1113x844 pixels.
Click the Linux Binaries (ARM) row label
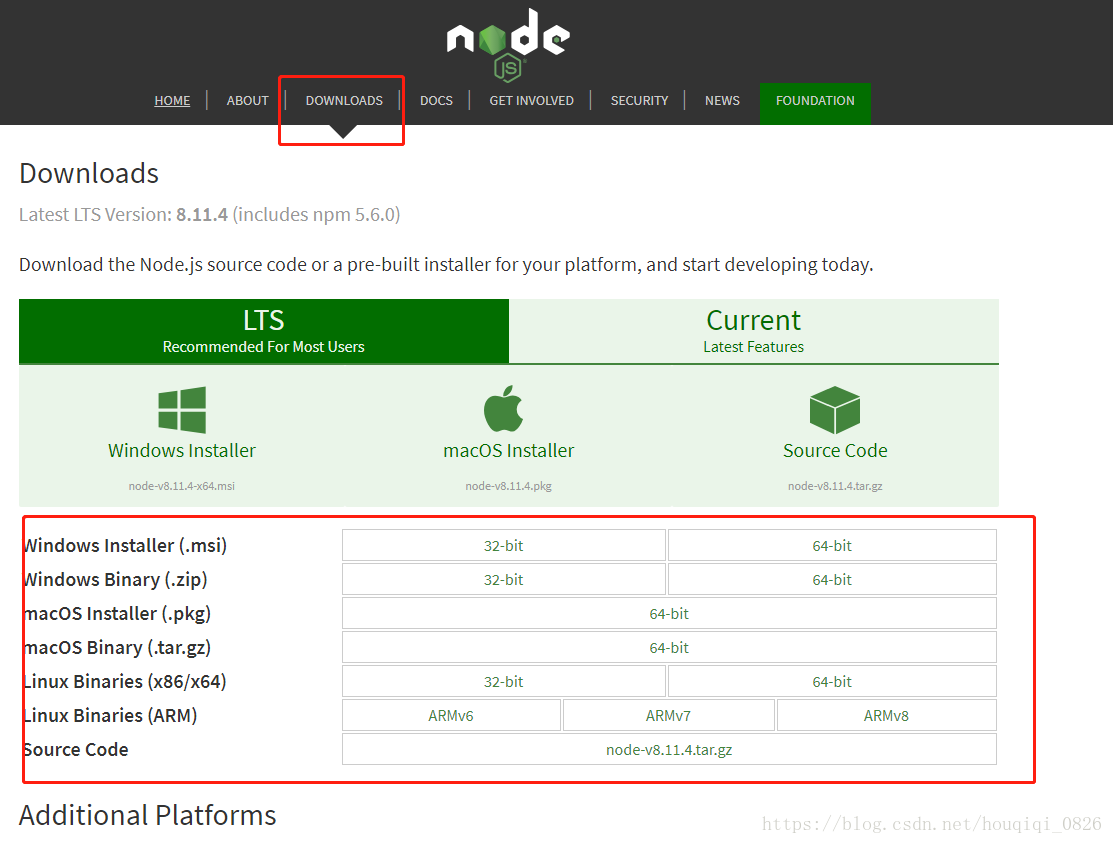click(111, 716)
